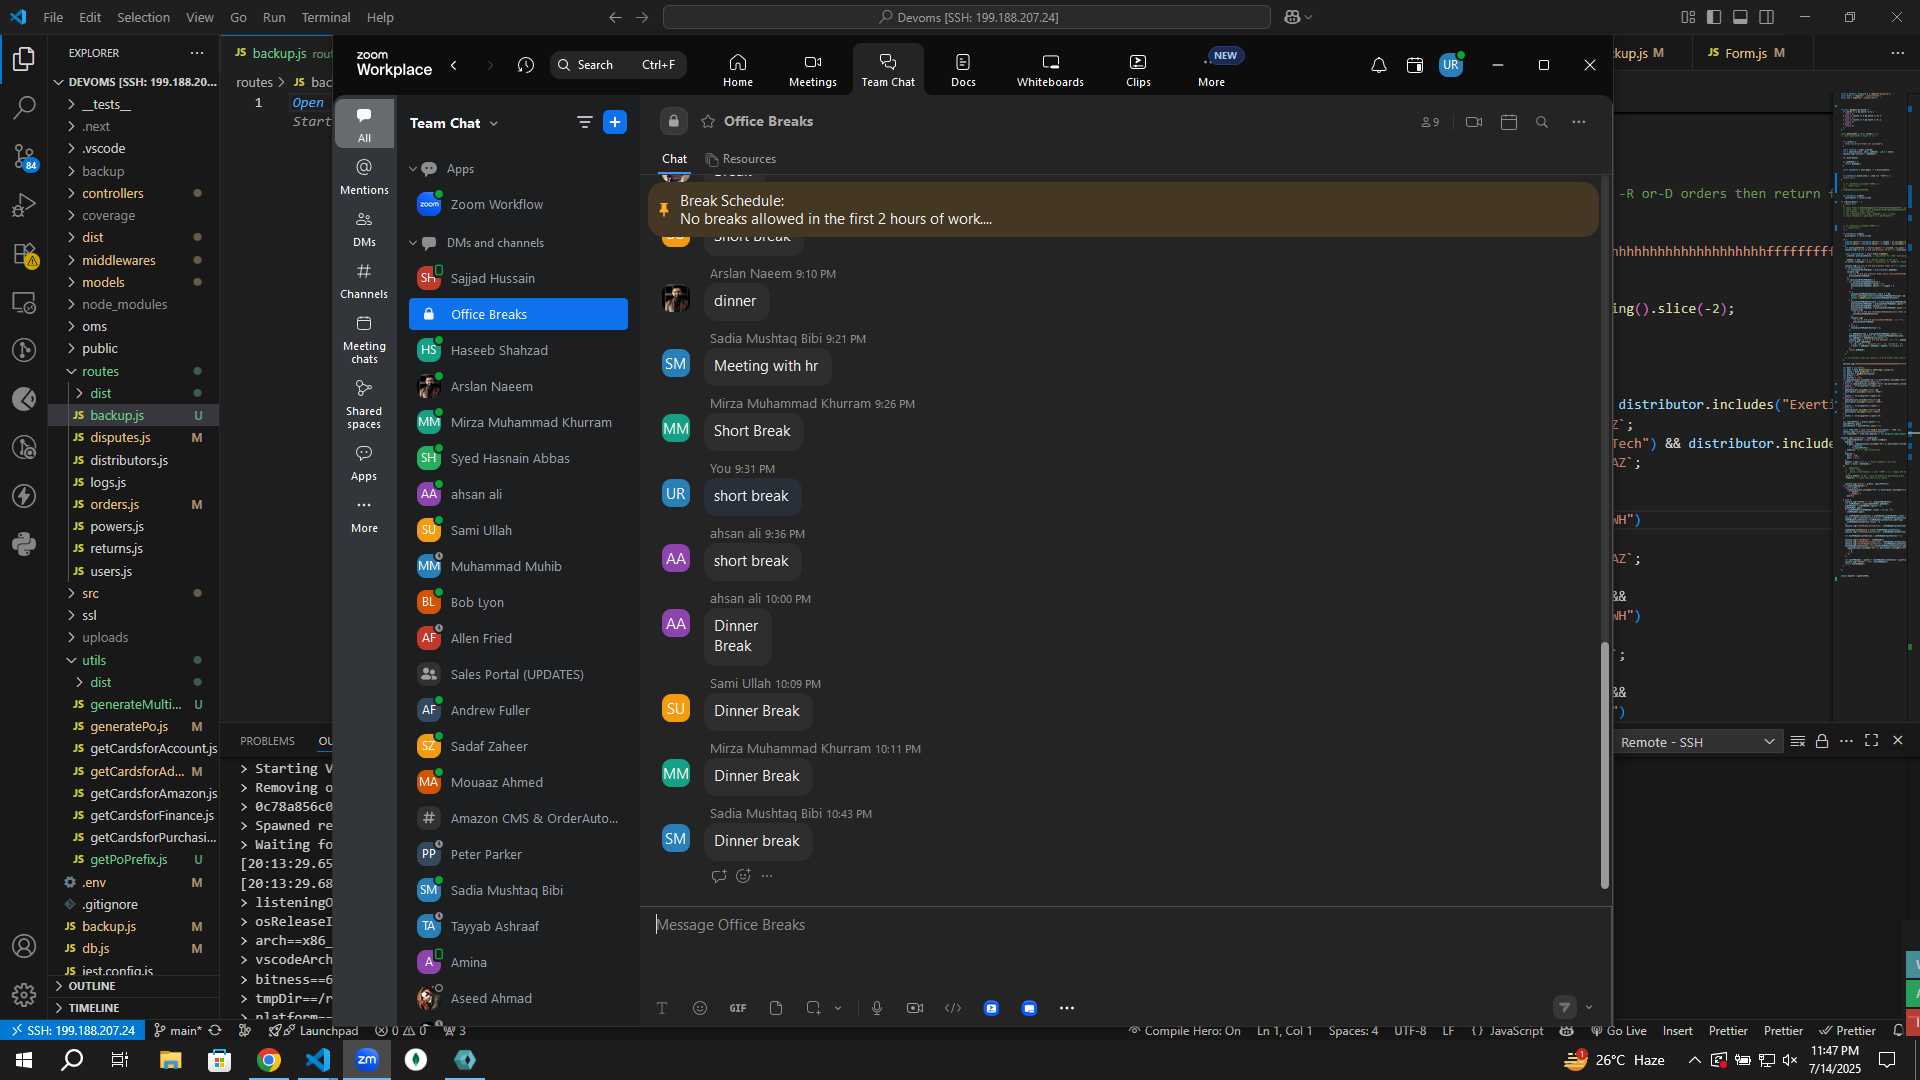Open emoji picker in message toolbar

click(700, 1008)
